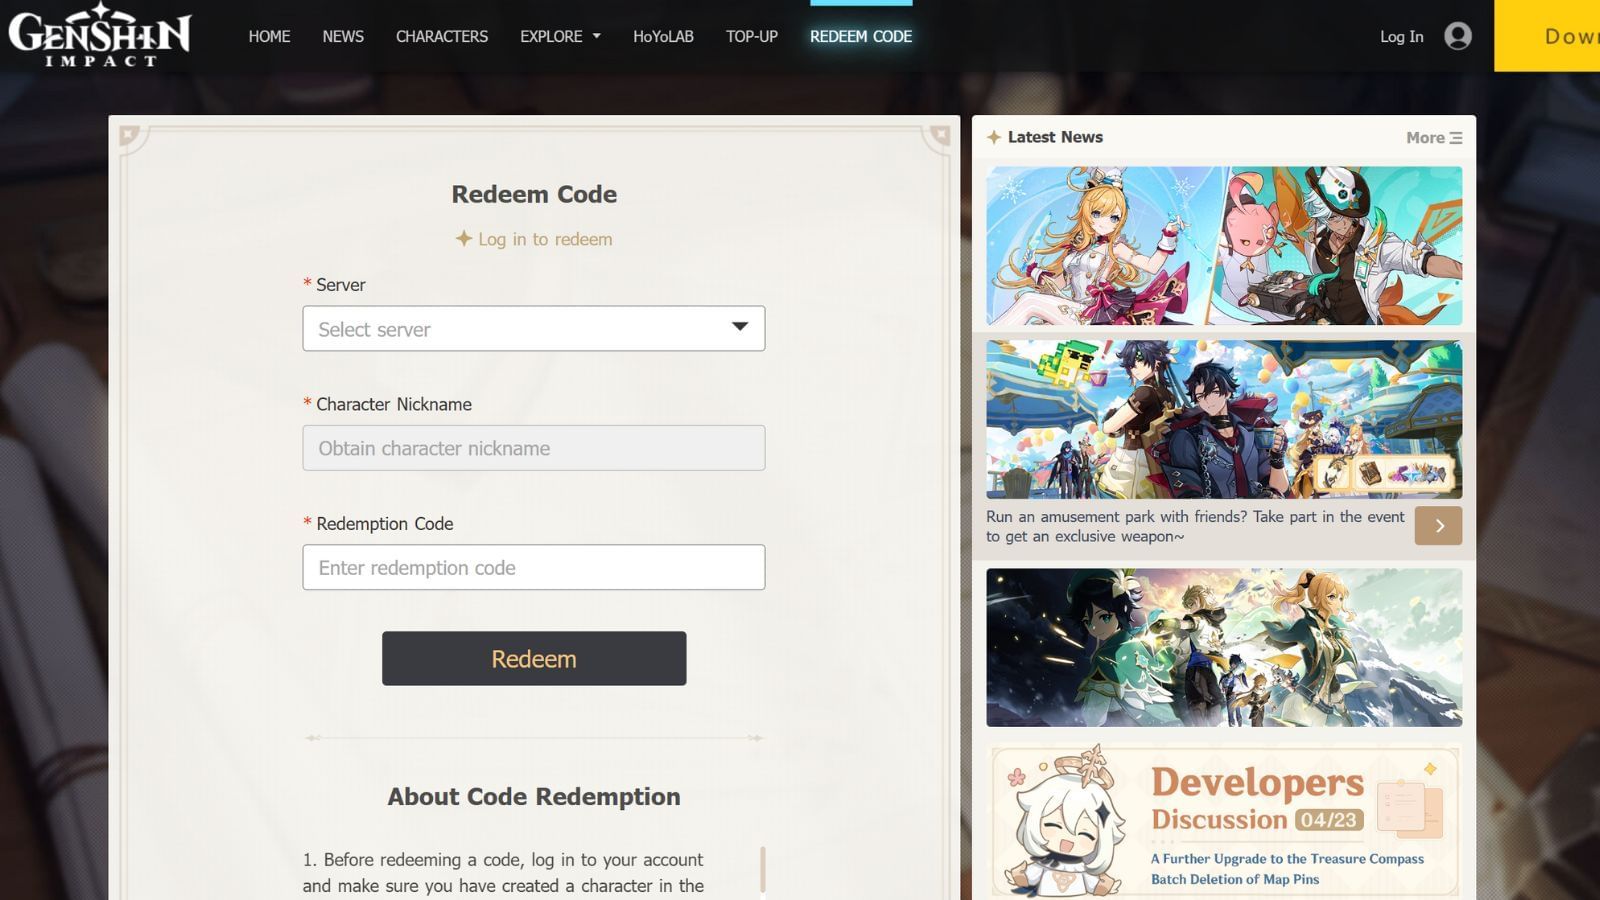
Task: Click the Select server dropdown arrow
Action: point(740,327)
